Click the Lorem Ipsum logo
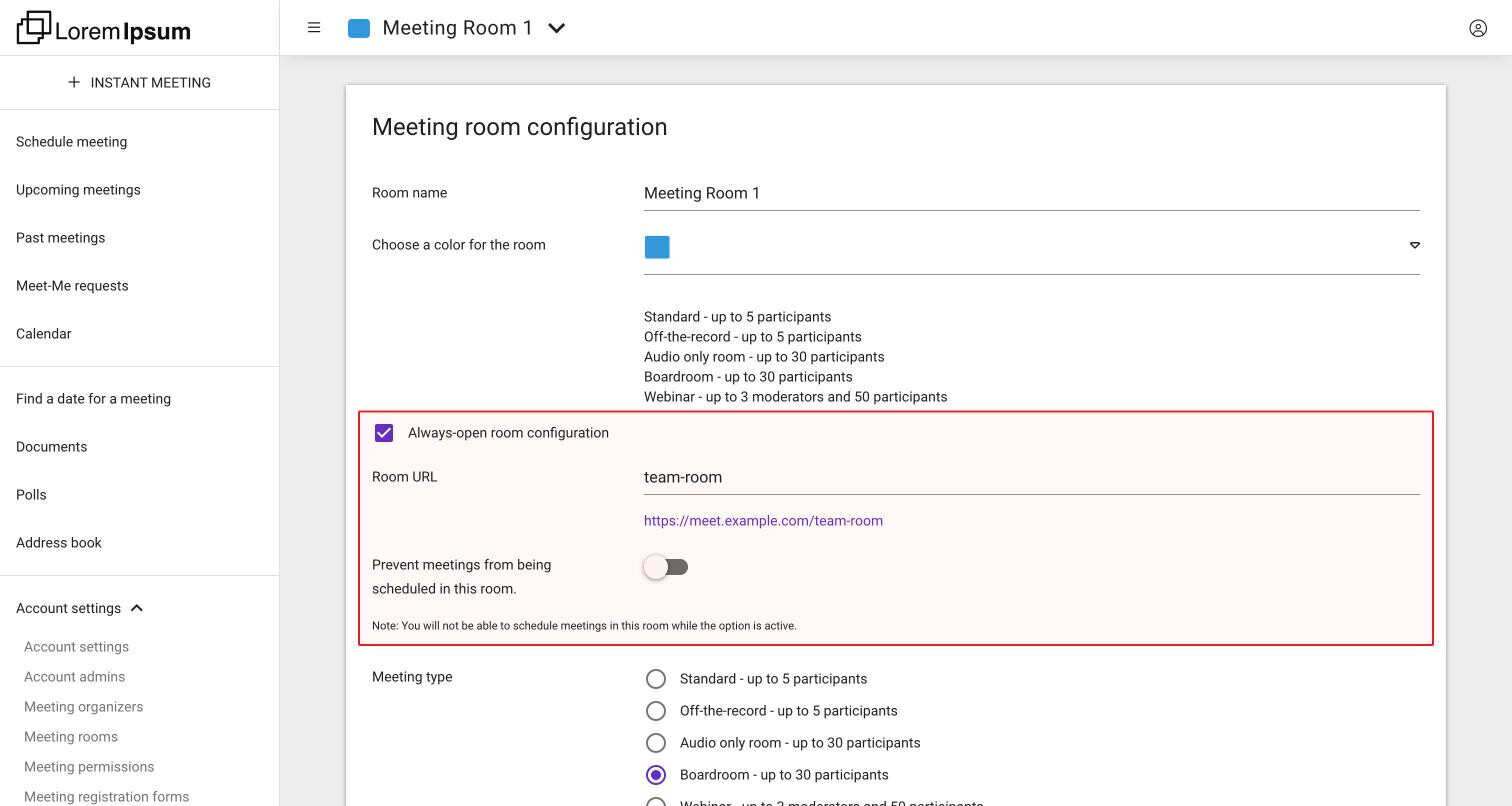Viewport: 1512px width, 806px height. pyautogui.click(x=104, y=28)
